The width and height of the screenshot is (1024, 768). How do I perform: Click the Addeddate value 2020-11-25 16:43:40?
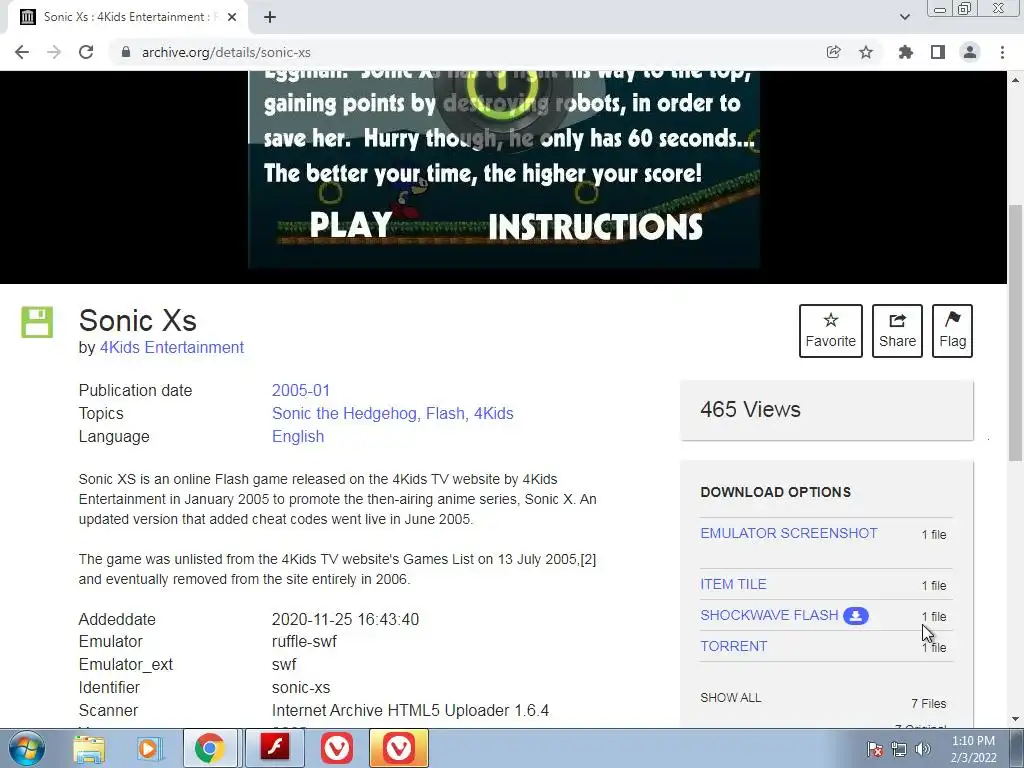point(345,619)
